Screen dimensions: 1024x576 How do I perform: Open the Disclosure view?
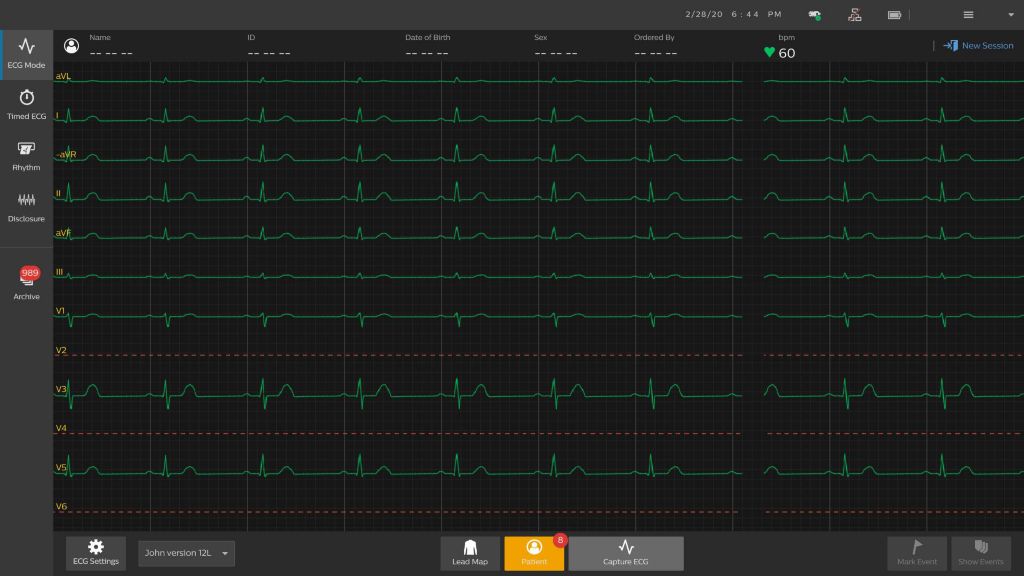pyautogui.click(x=26, y=208)
